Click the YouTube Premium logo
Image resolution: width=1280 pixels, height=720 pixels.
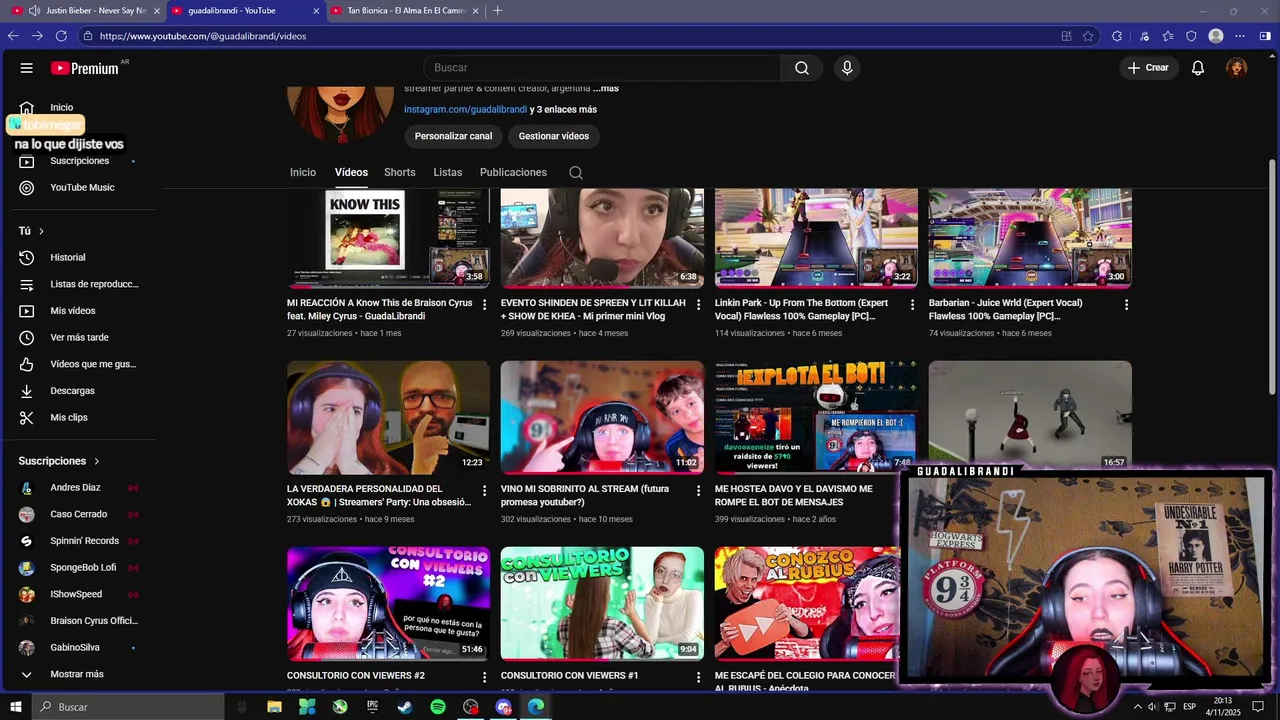85,68
